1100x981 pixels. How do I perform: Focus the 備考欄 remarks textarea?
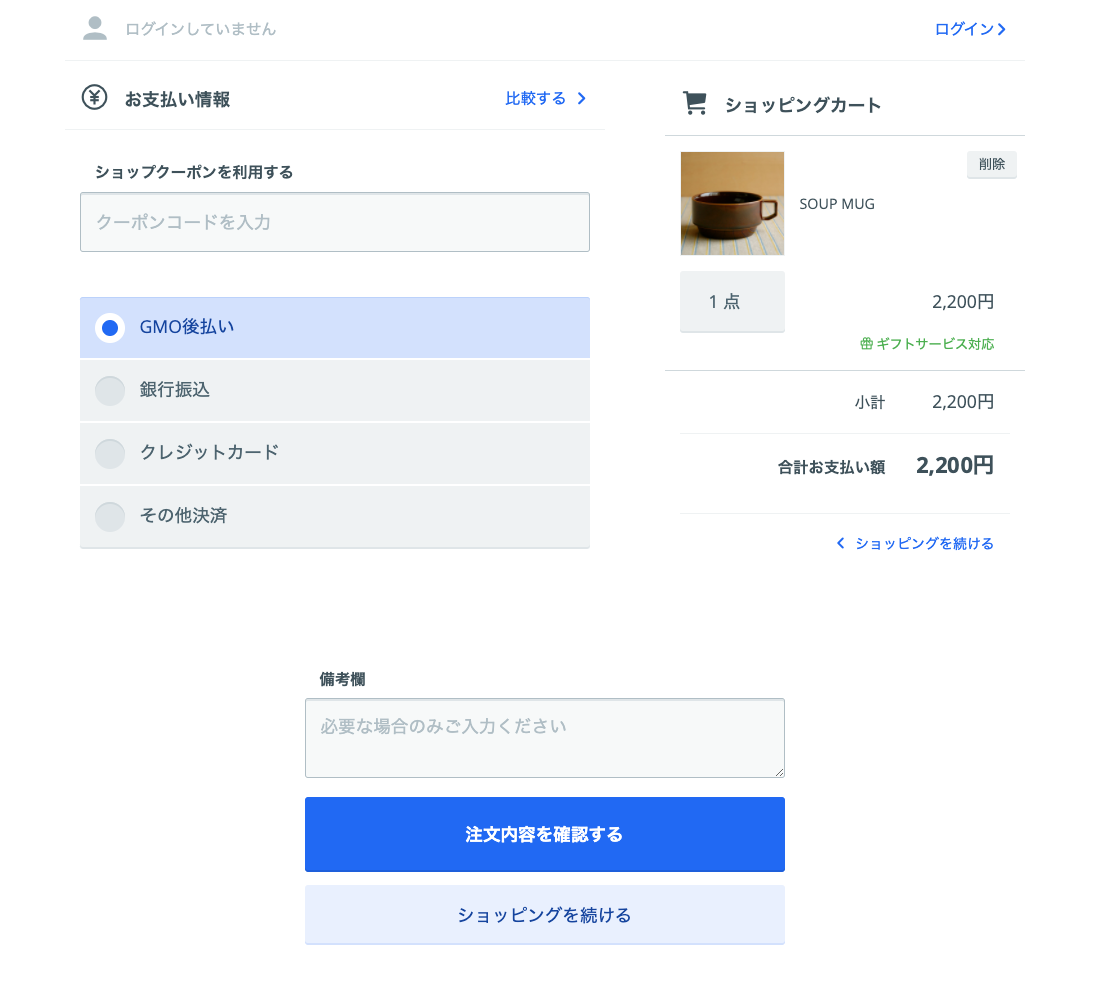[x=544, y=738]
